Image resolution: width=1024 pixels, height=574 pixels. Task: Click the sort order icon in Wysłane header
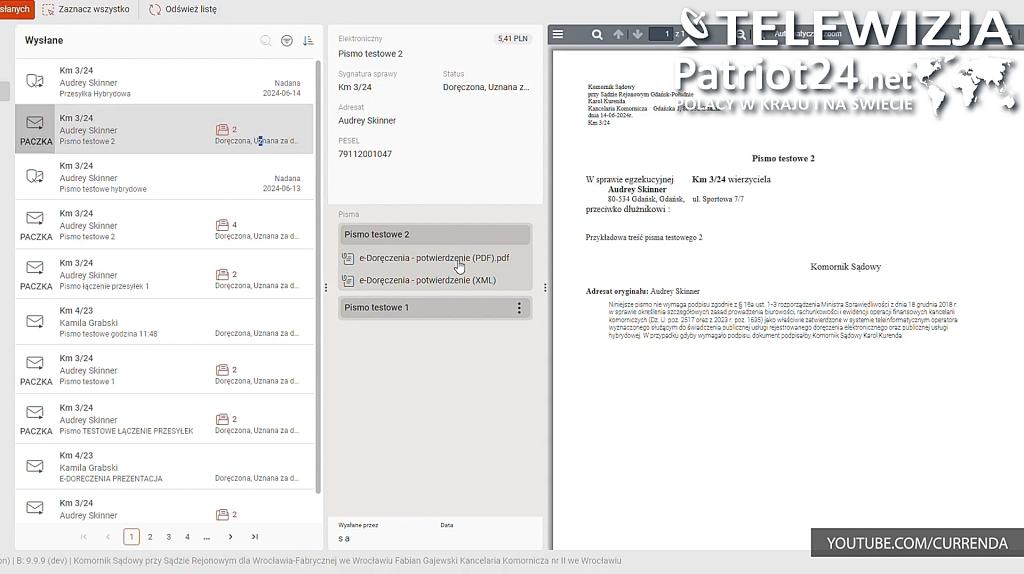pyautogui.click(x=308, y=41)
